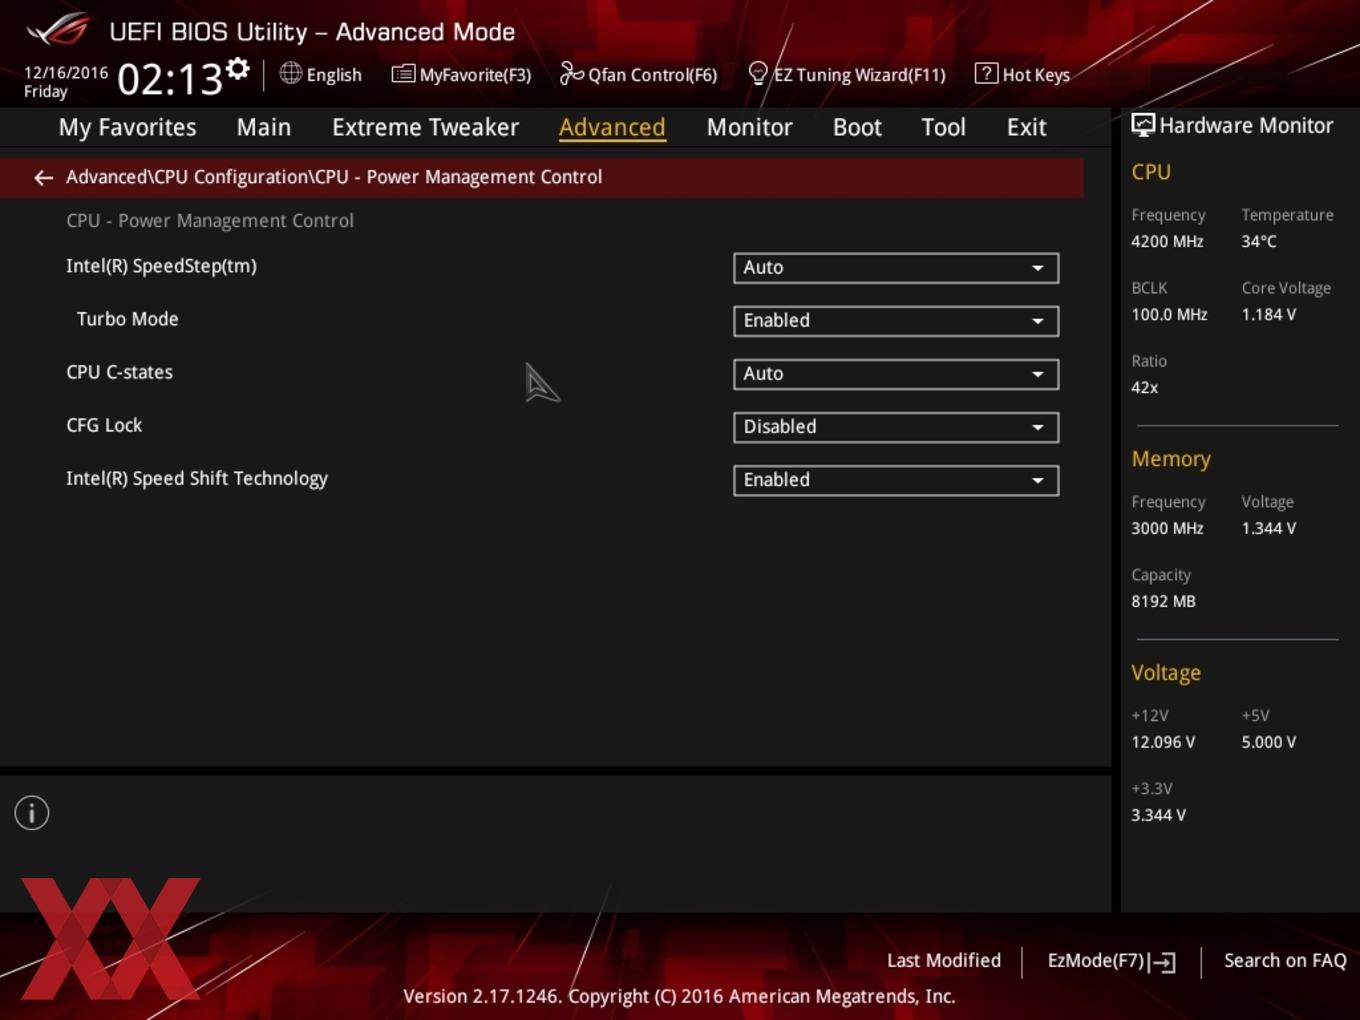Show Hot Keys list label
Screen dimensions: 1360x1020
tap(1036, 75)
